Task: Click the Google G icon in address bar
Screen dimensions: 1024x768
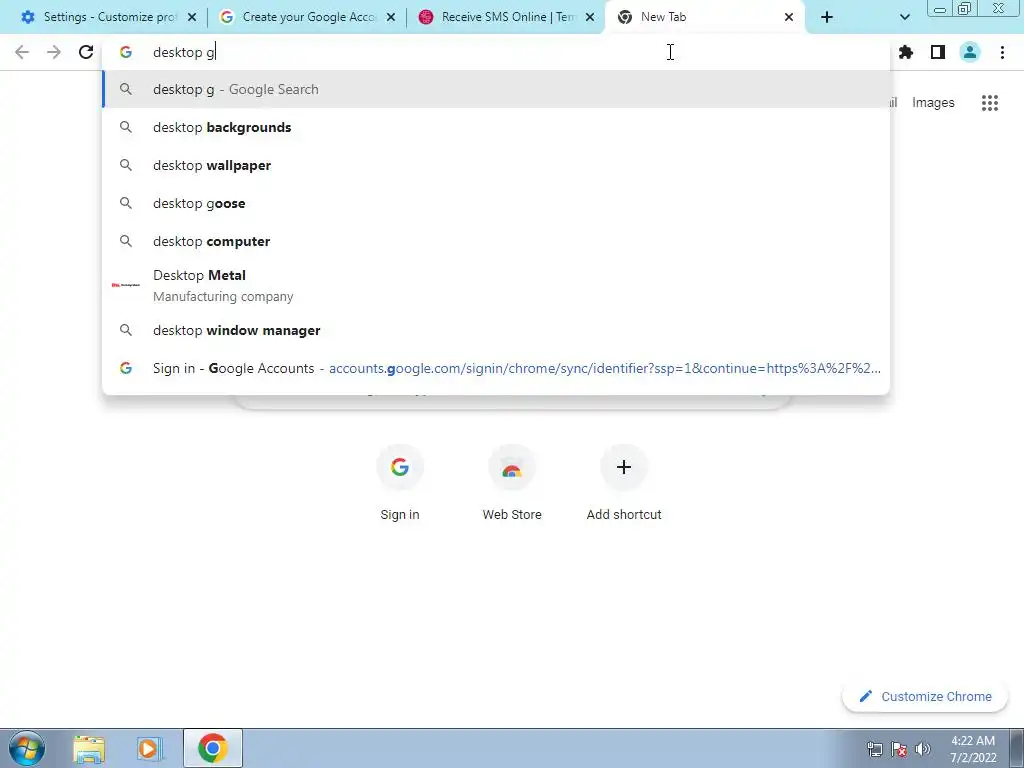Action: pyautogui.click(x=125, y=52)
